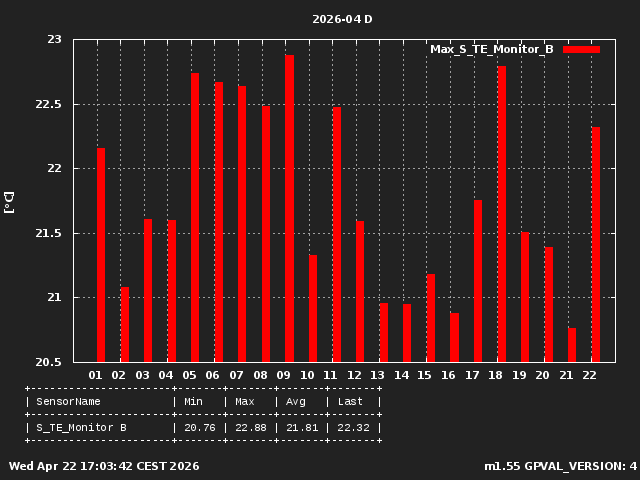Click x-axis label 08

click(260, 375)
